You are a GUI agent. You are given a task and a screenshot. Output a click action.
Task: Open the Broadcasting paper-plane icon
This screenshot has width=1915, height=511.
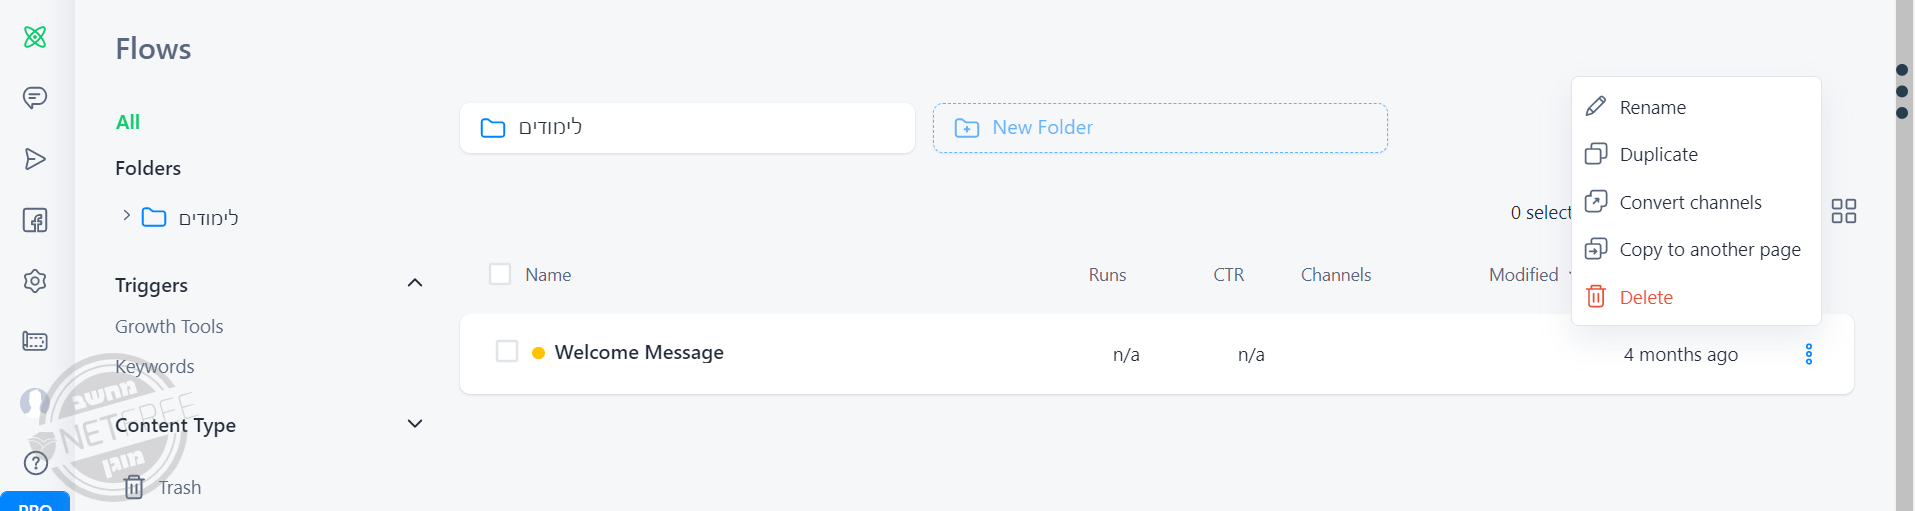(35, 159)
